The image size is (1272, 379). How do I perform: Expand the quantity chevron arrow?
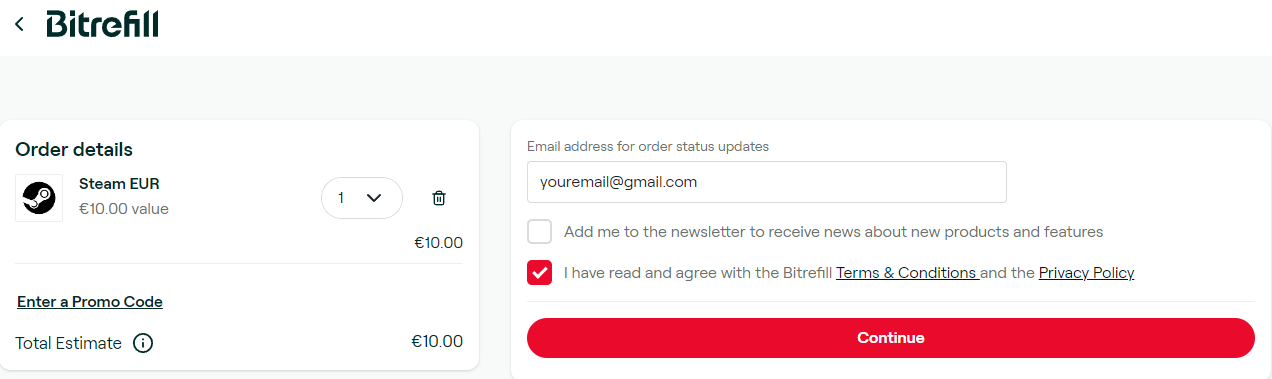pyautogui.click(x=374, y=198)
